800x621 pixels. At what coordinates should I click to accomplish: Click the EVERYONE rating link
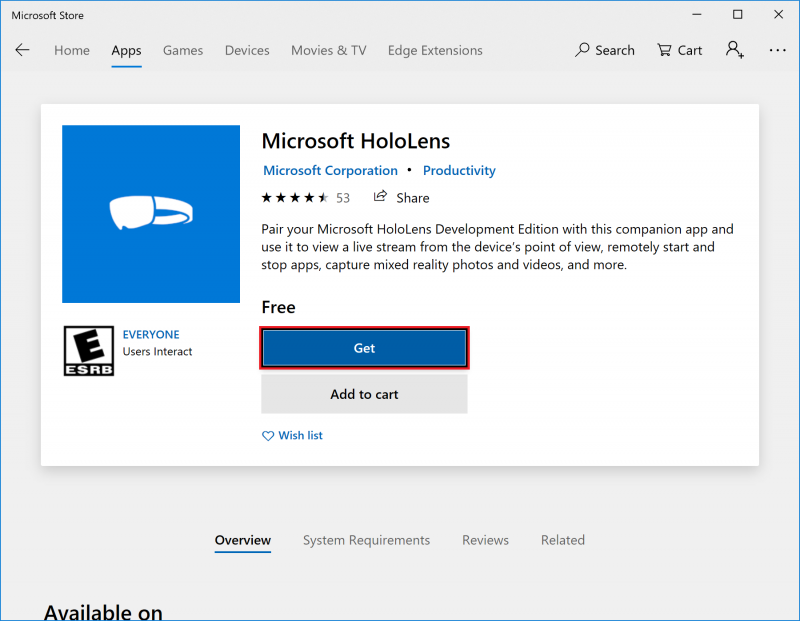(x=151, y=335)
